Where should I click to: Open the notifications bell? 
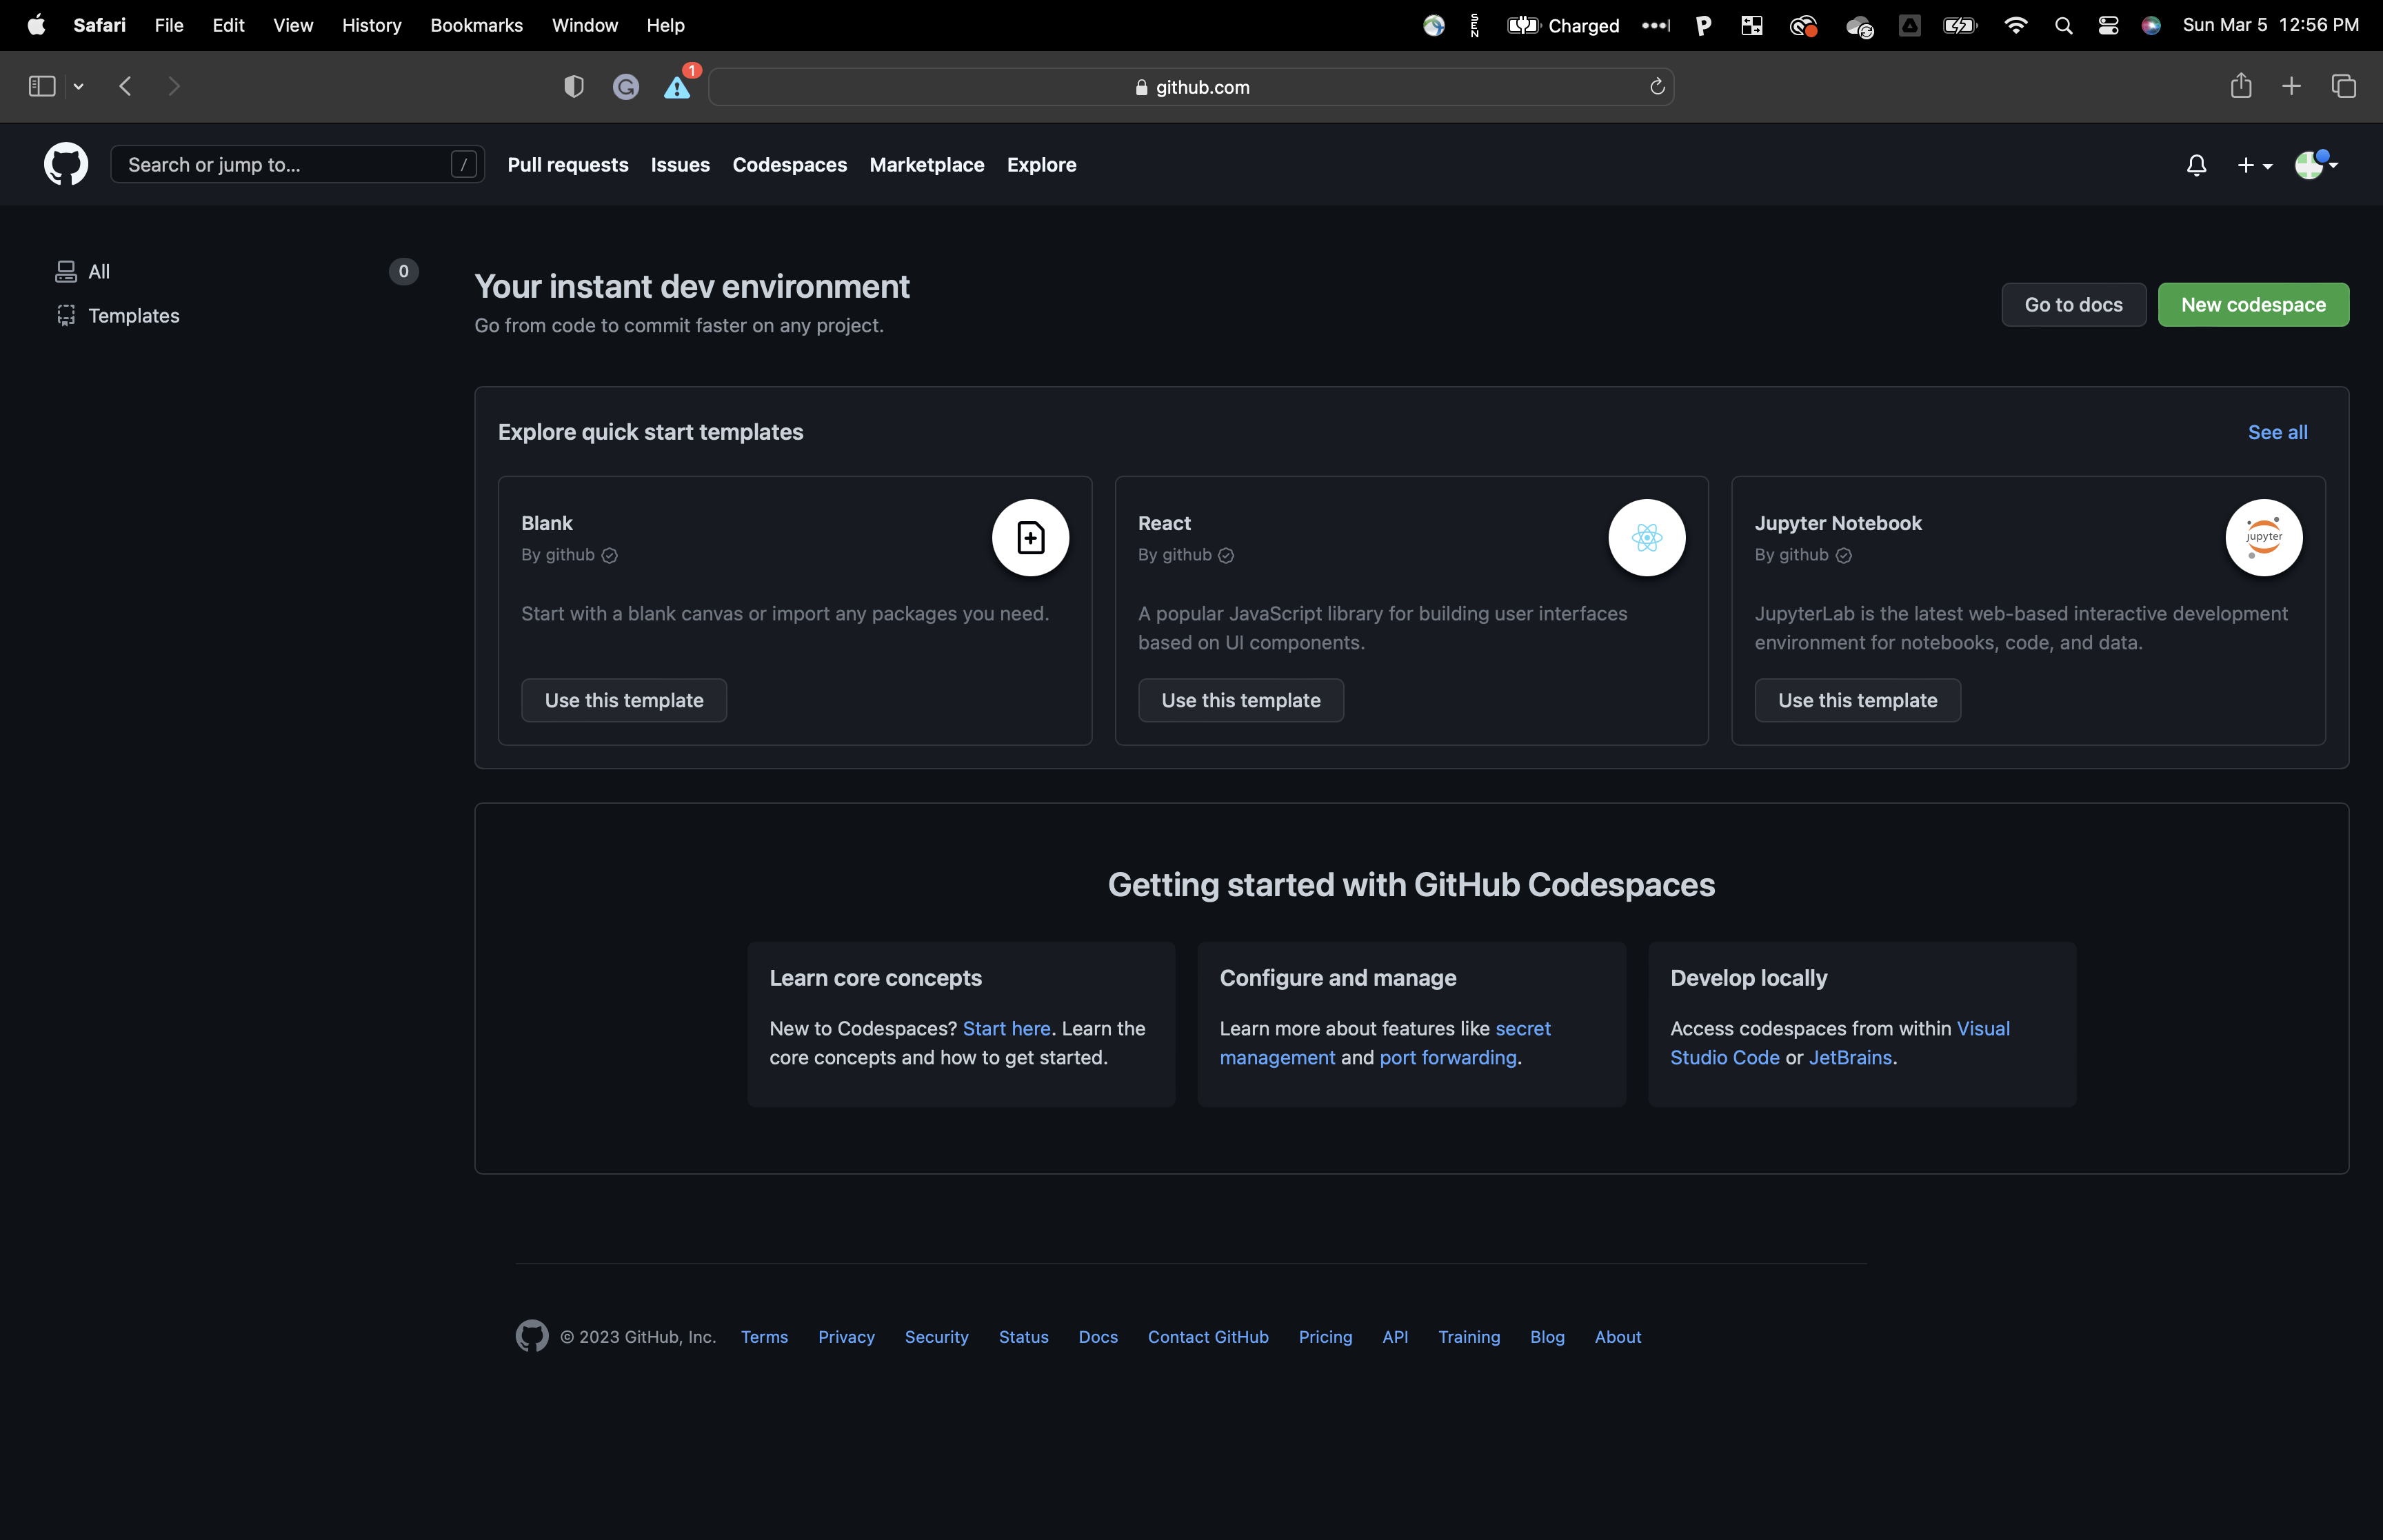click(x=2196, y=165)
